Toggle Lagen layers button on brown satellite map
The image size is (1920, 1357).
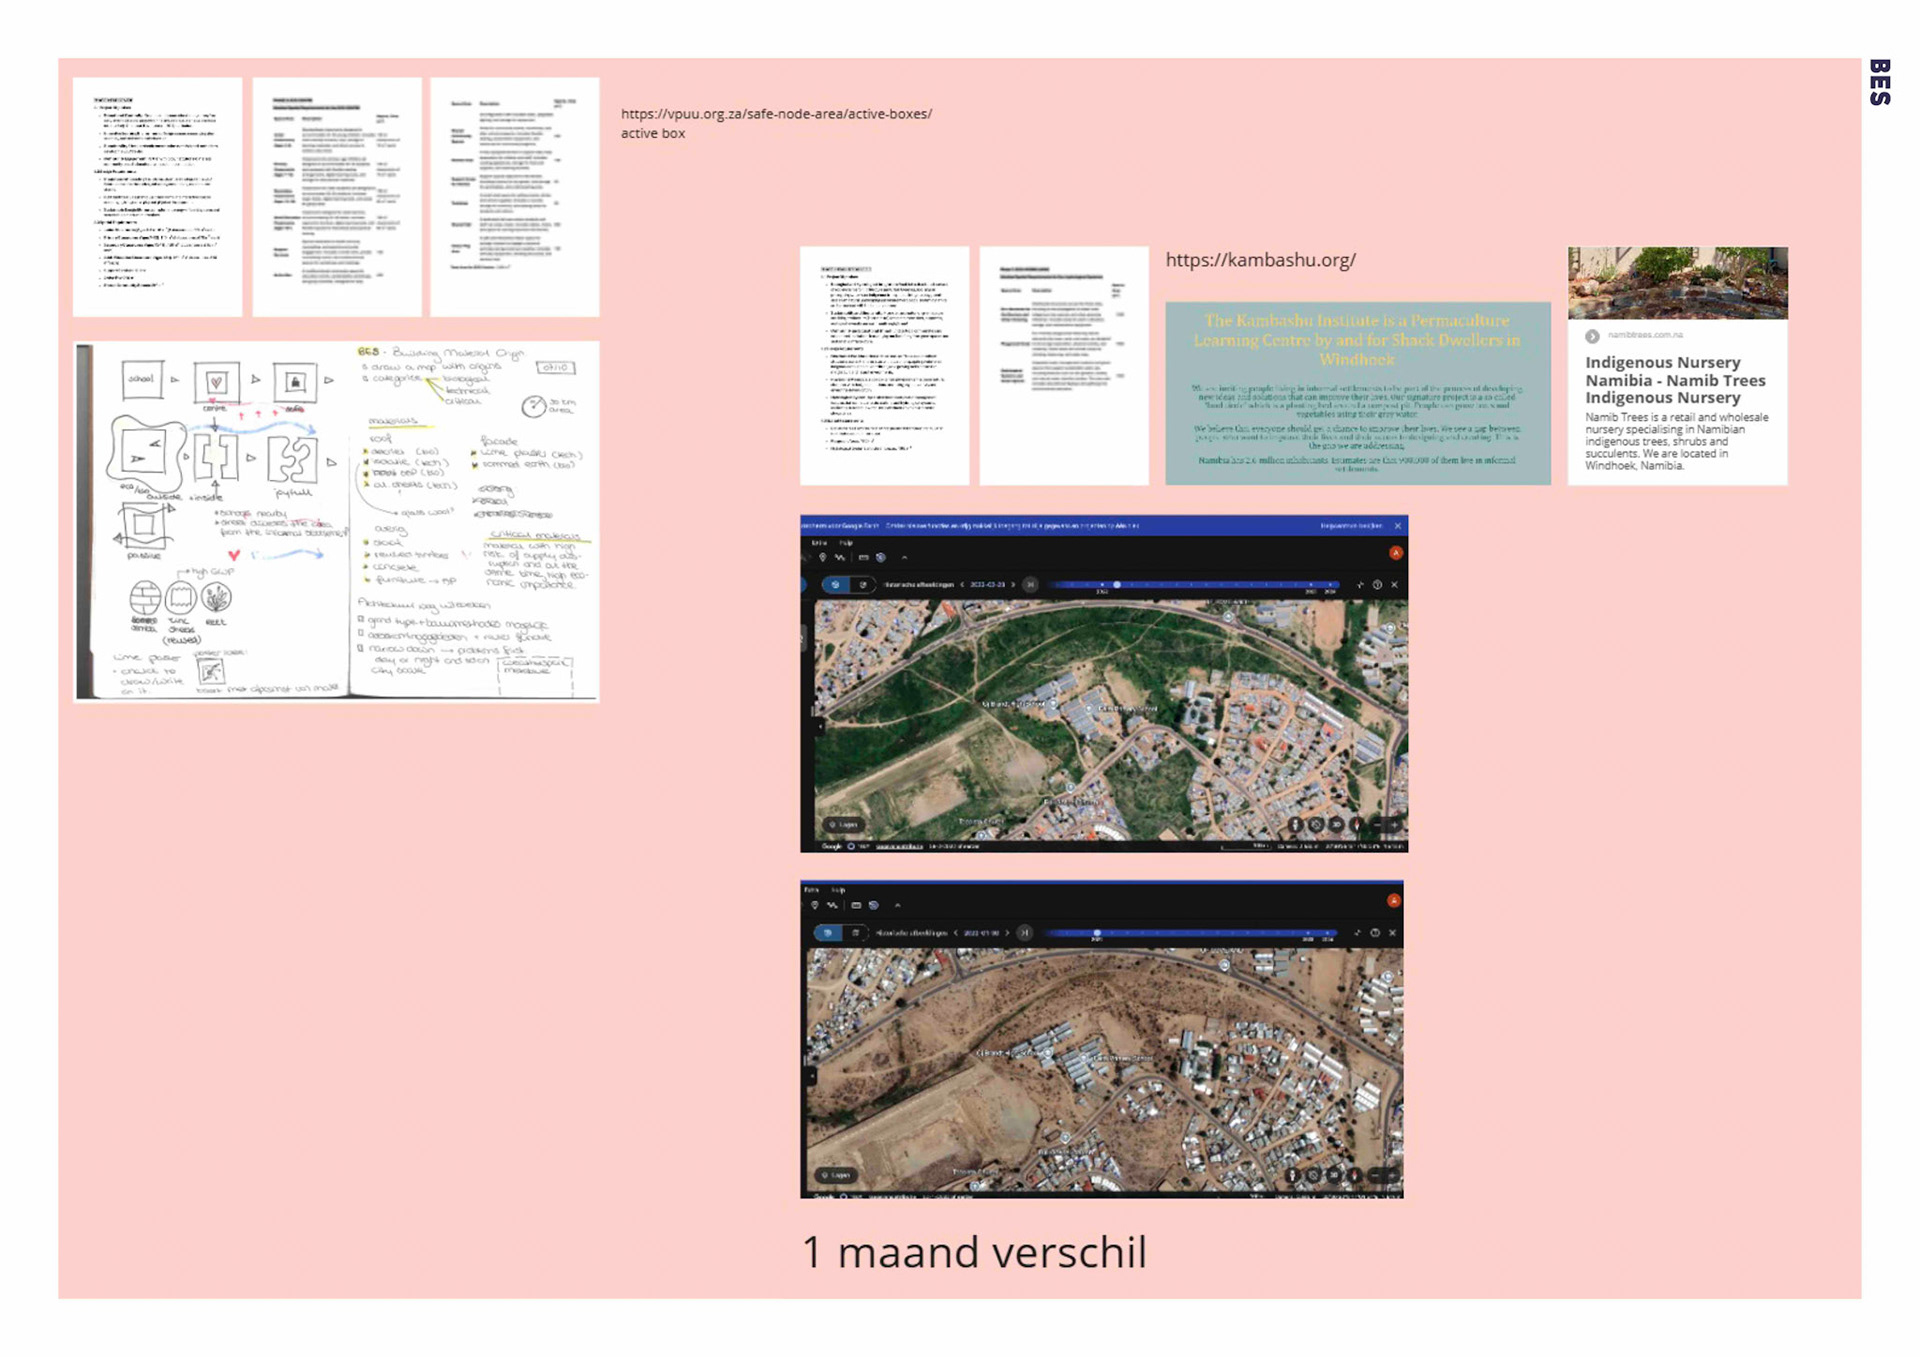(x=836, y=1175)
